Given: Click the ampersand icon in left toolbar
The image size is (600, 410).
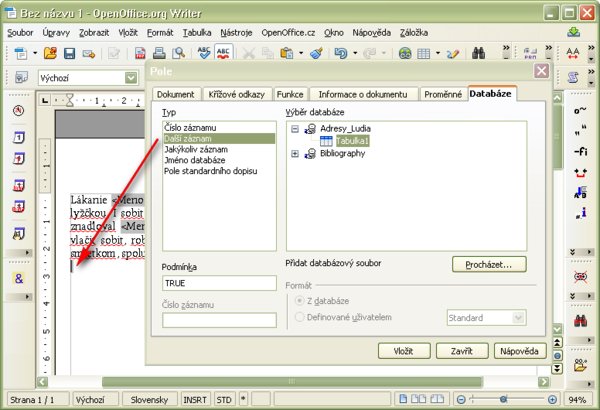Looking at the screenshot, I should click(18, 278).
